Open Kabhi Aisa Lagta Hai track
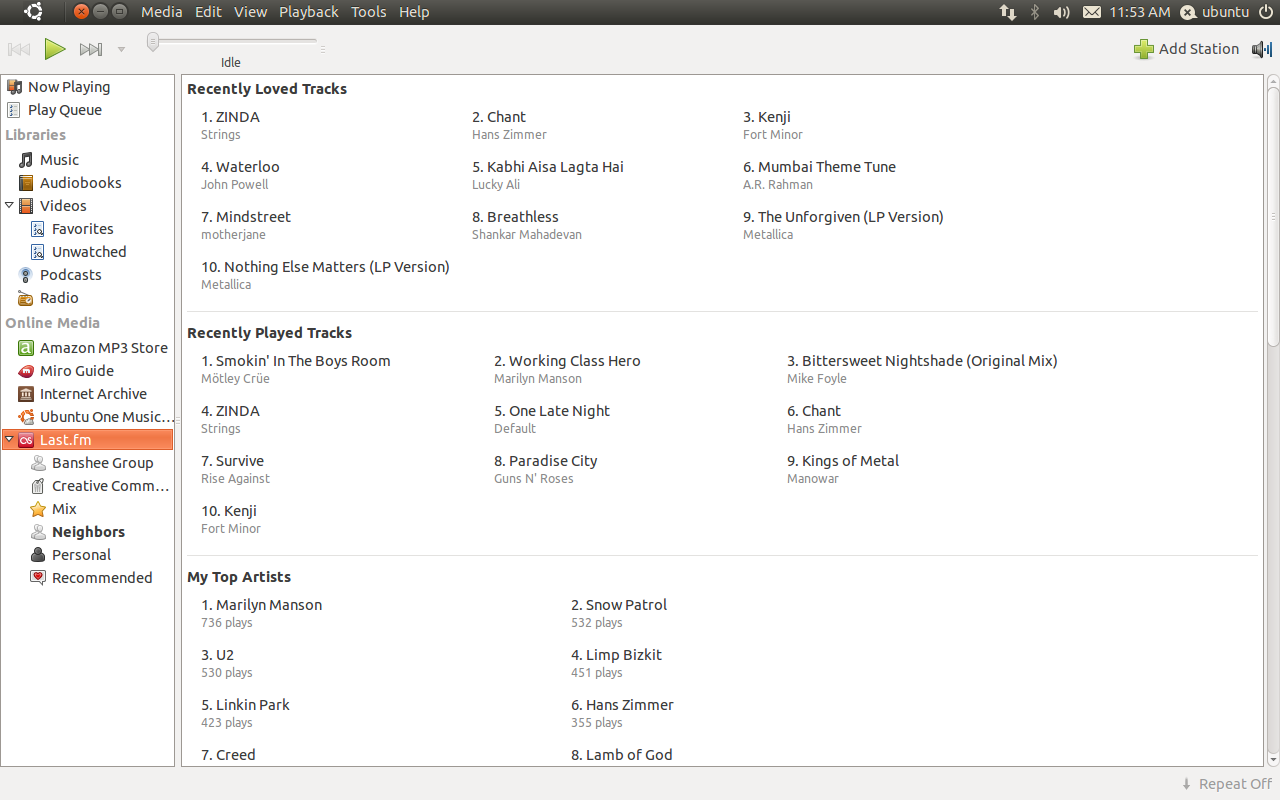Screen dimensions: 1280x800 (x=548, y=167)
